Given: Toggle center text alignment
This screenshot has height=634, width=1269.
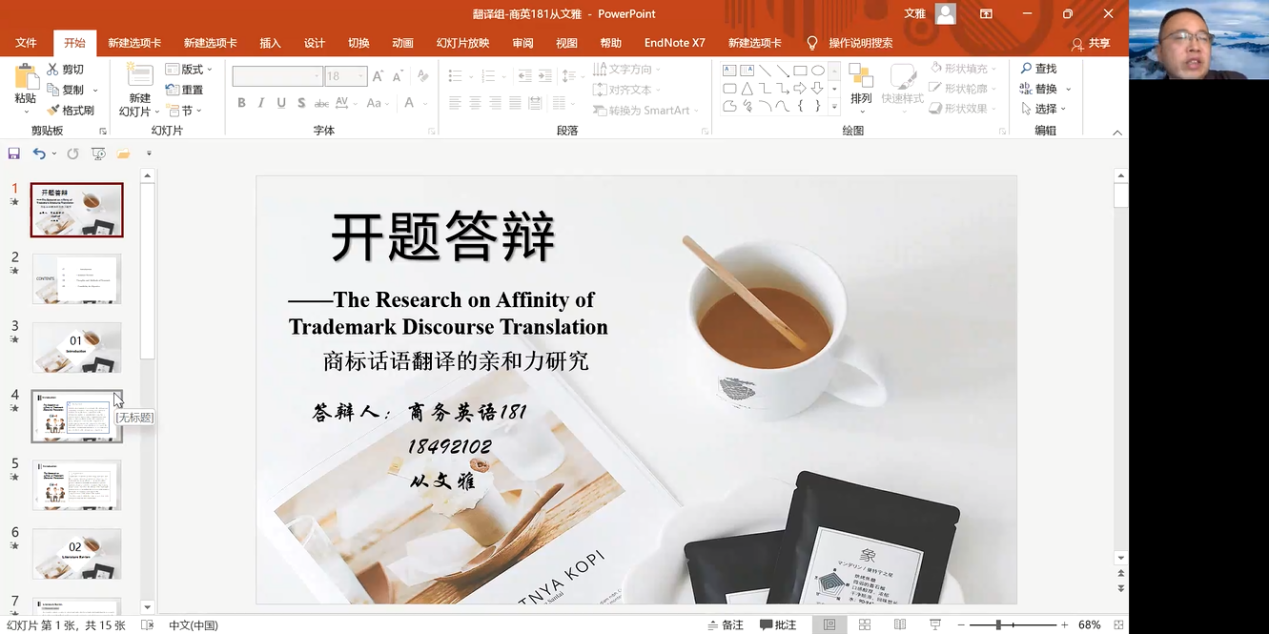Looking at the screenshot, I should tap(475, 103).
